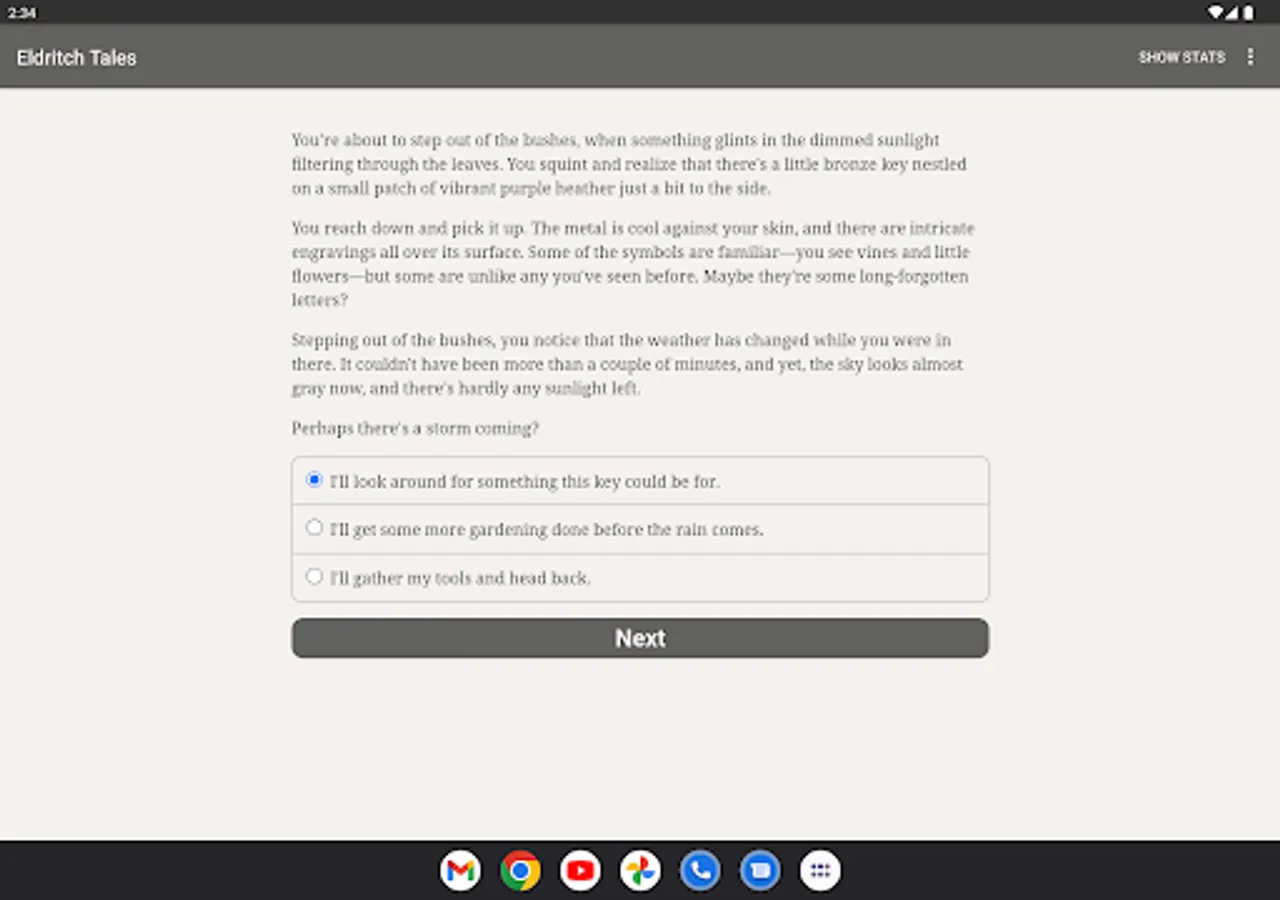Viewport: 1280px width, 900px height.
Task: Open Gmail from the dock
Action: (460, 870)
